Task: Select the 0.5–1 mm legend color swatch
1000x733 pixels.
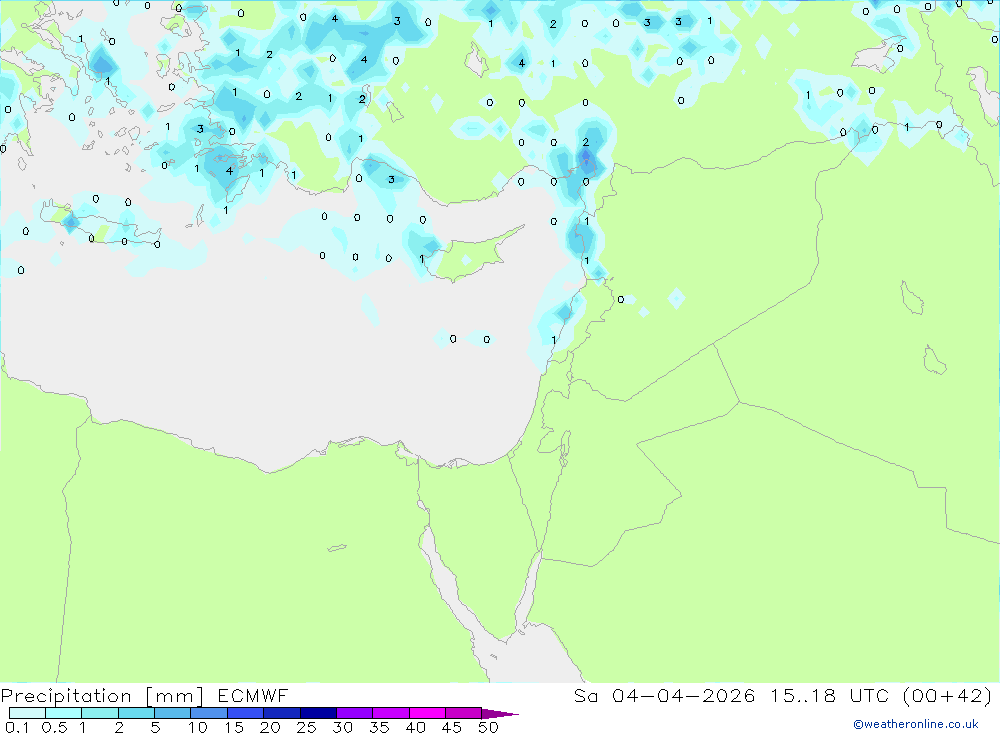Action: click(x=63, y=713)
